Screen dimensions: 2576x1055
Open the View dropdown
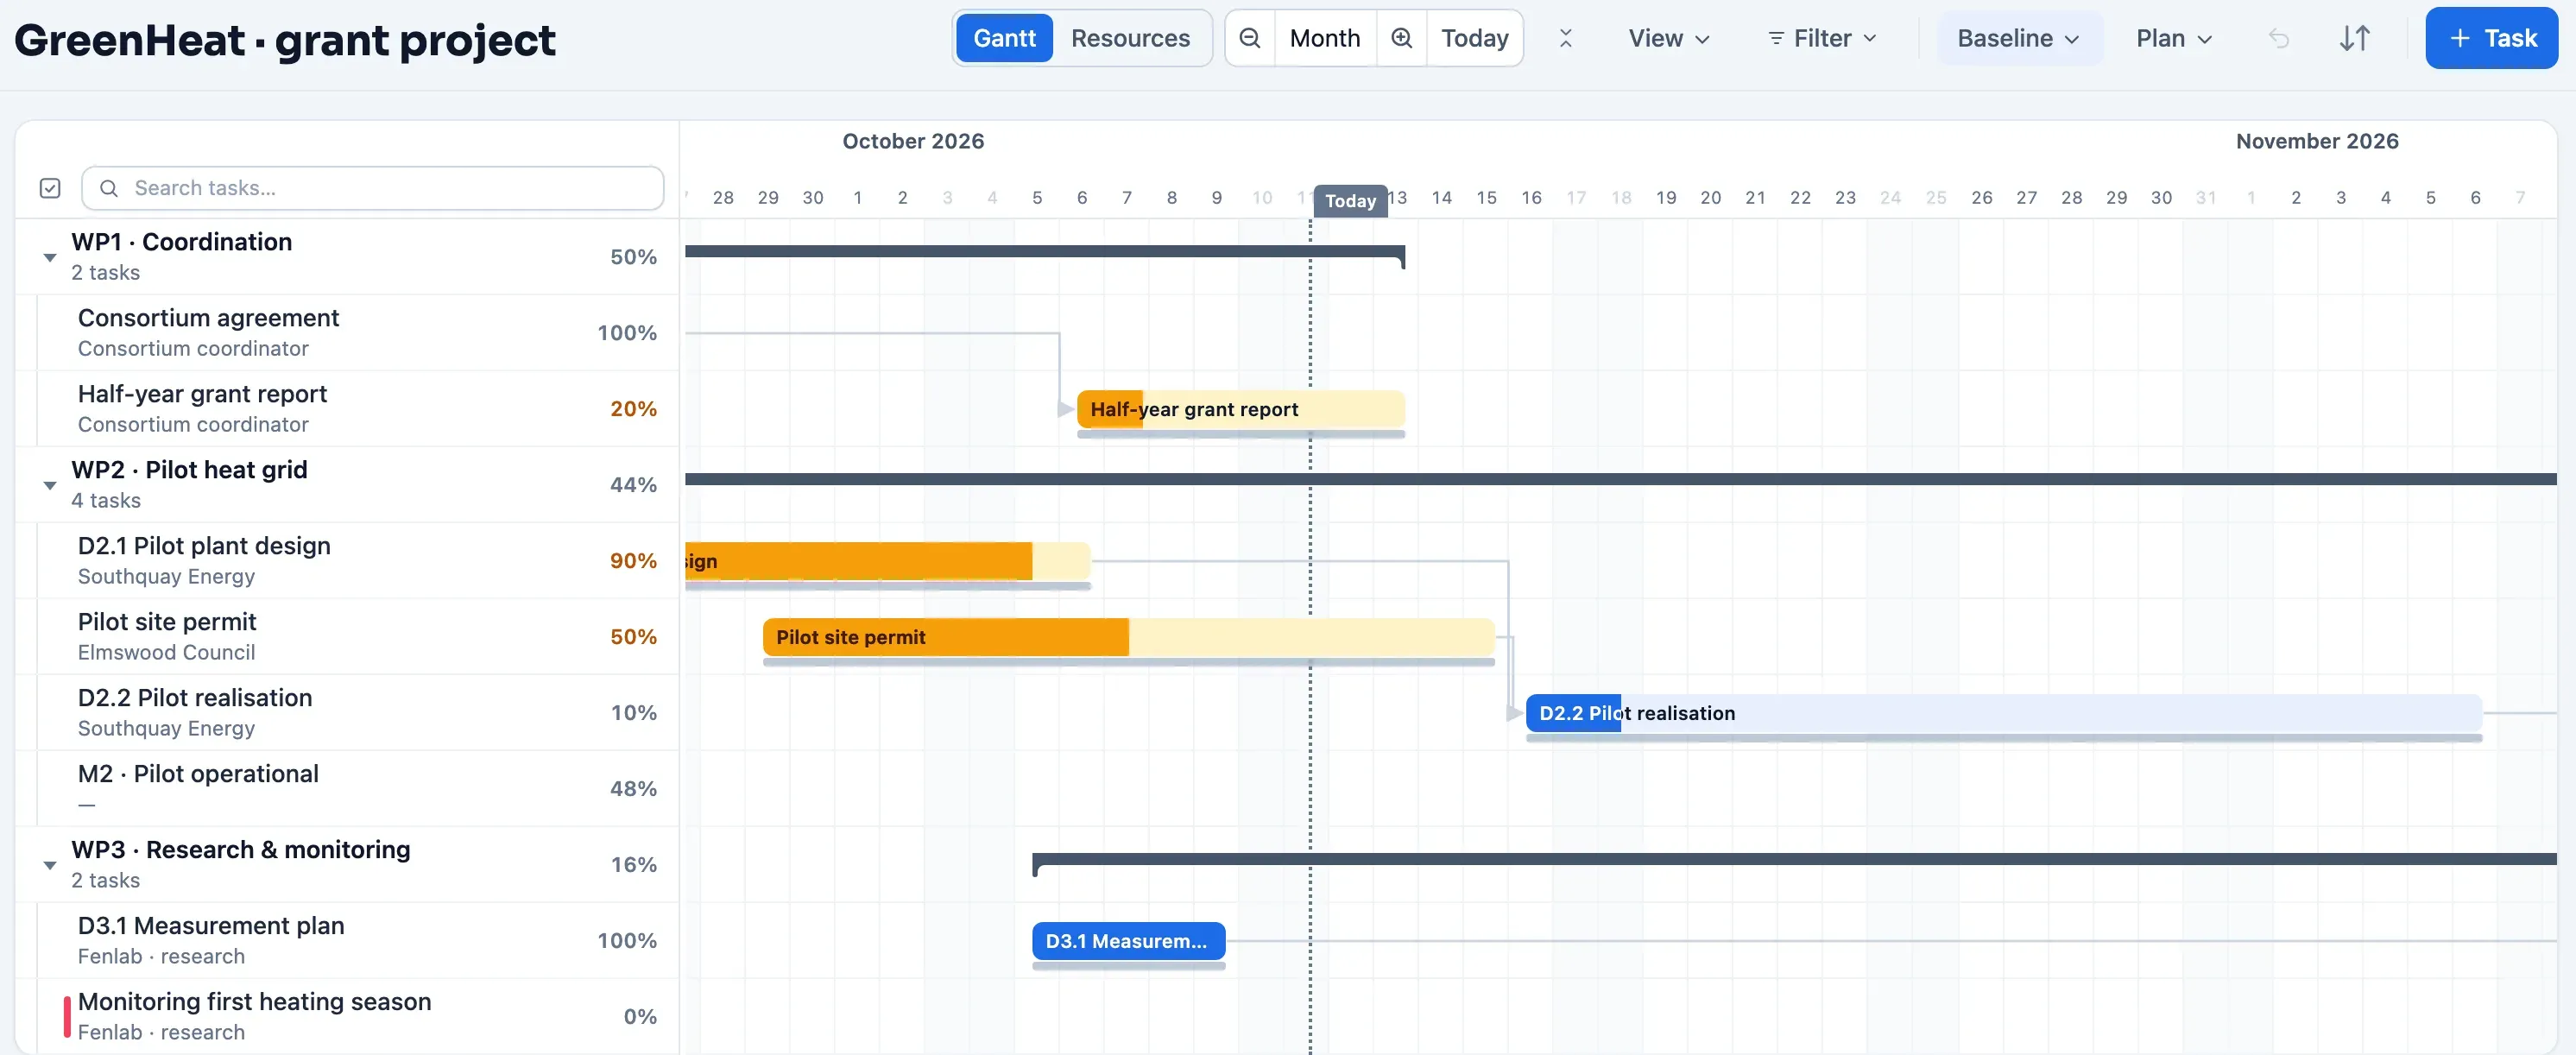point(1669,38)
